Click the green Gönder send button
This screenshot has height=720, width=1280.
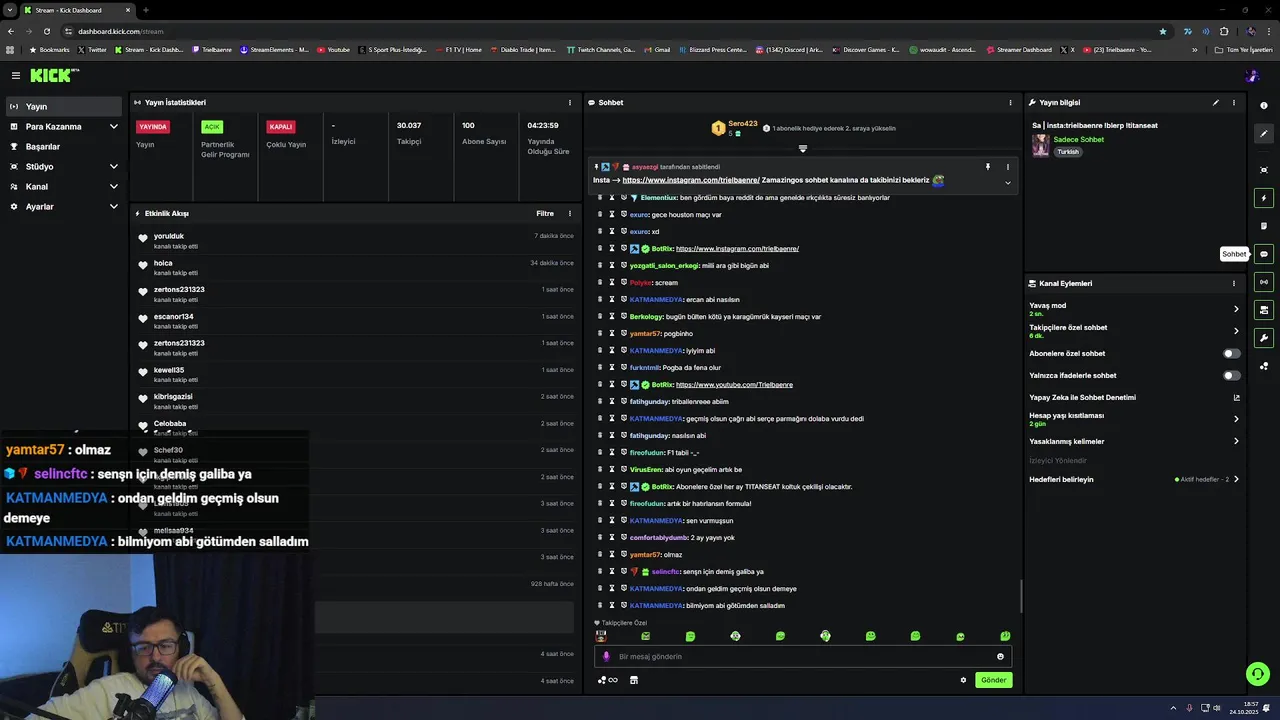pos(993,680)
